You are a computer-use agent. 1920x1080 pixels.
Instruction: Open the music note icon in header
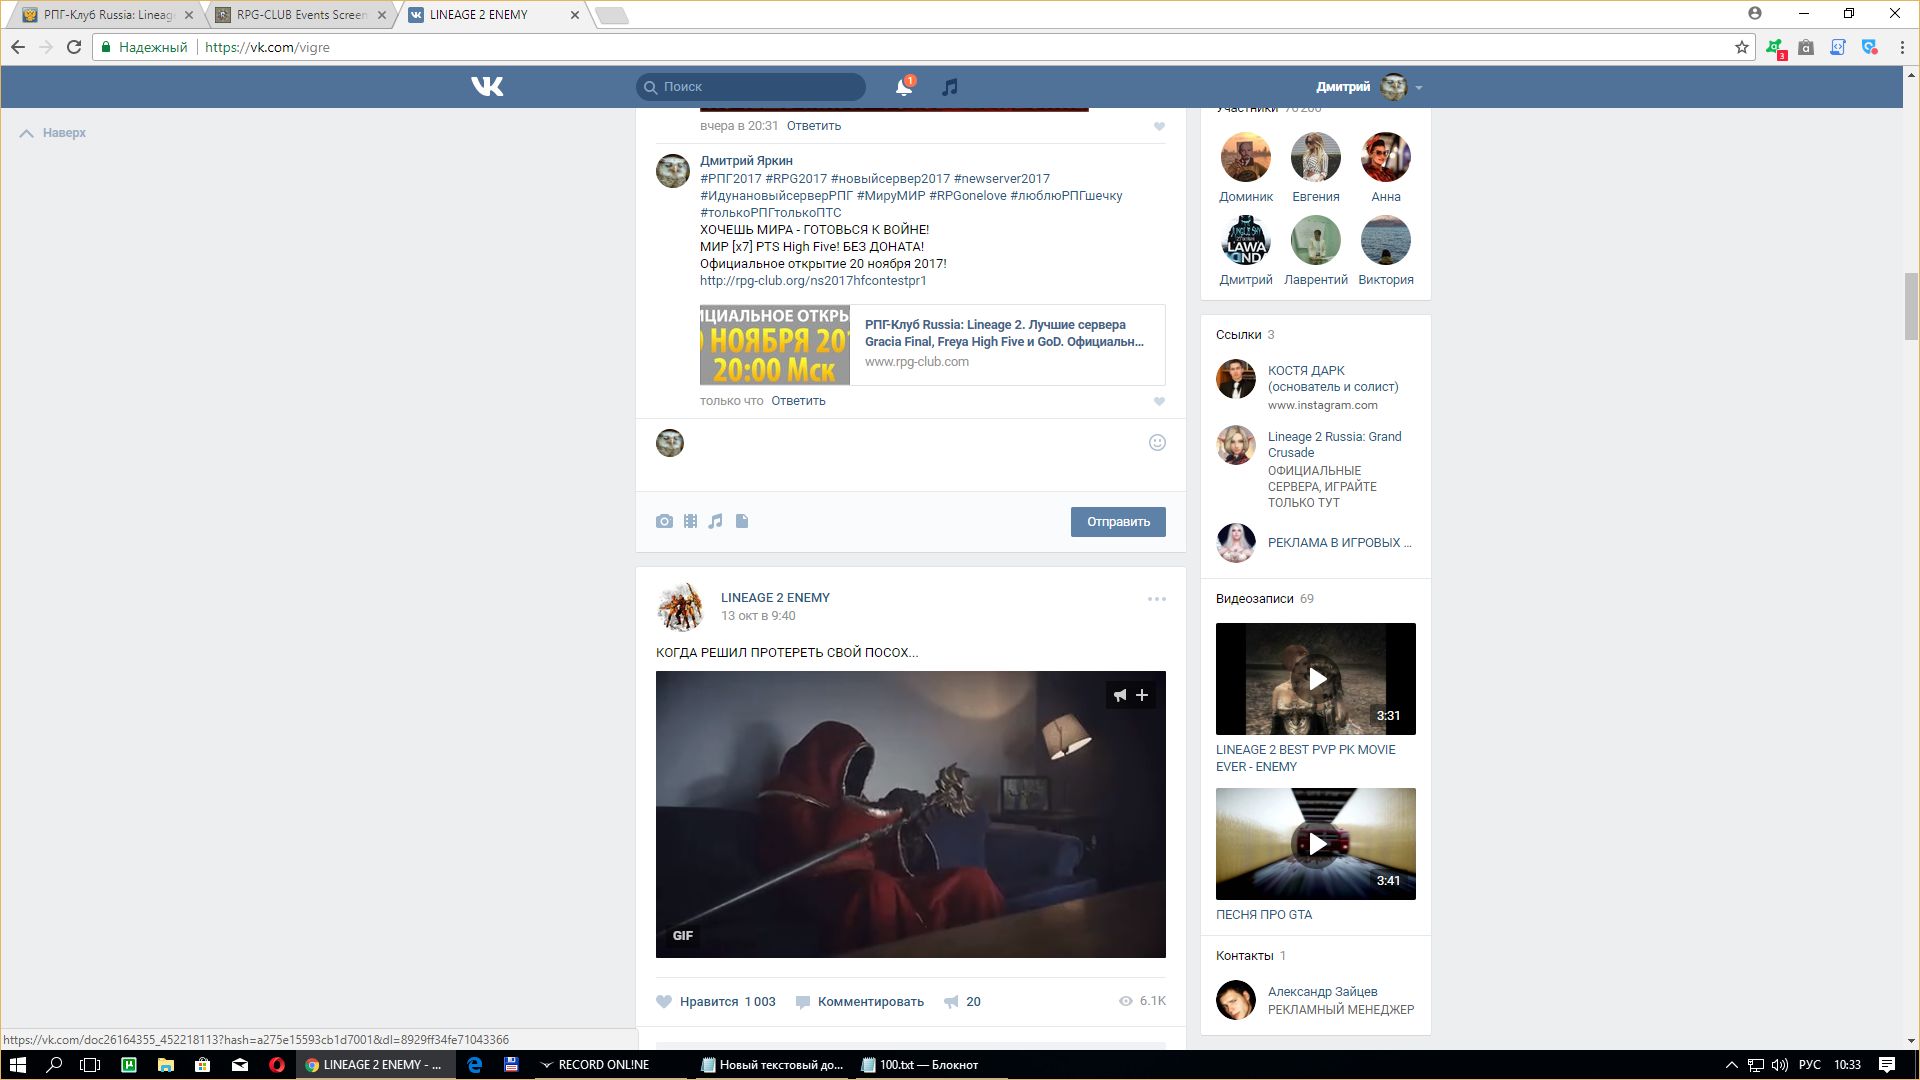[950, 87]
